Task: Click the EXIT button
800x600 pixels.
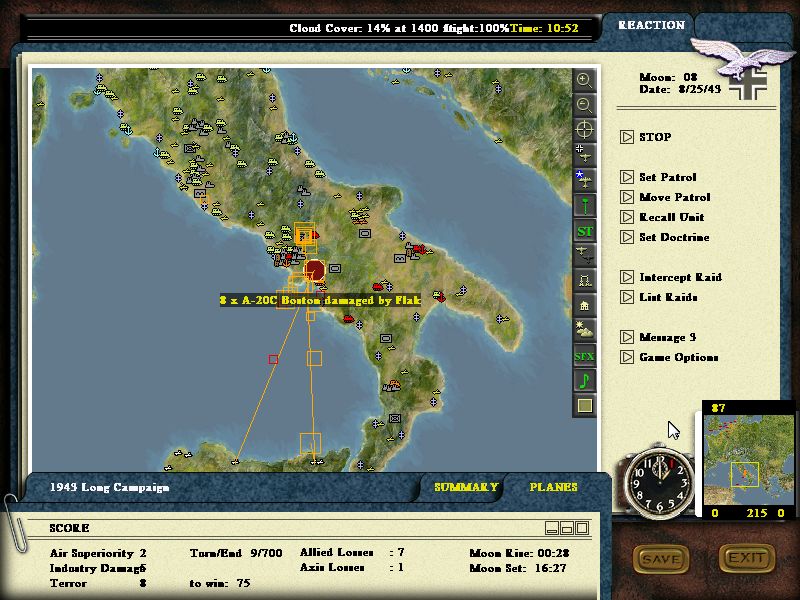Action: pos(746,558)
